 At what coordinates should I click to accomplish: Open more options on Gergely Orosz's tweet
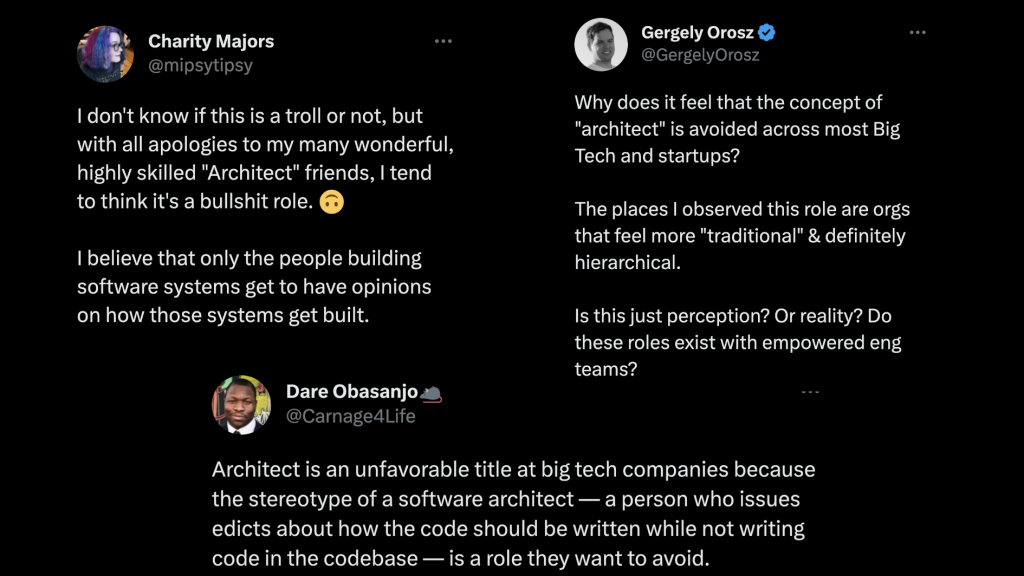(x=918, y=33)
